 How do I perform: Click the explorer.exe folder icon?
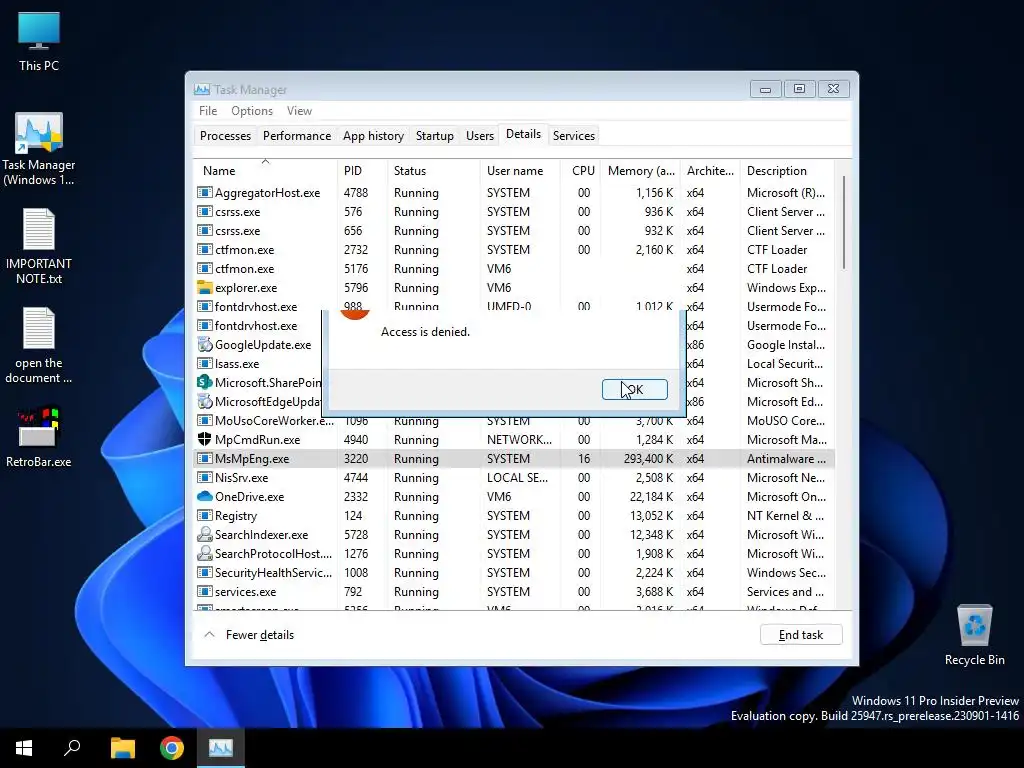(x=204, y=287)
